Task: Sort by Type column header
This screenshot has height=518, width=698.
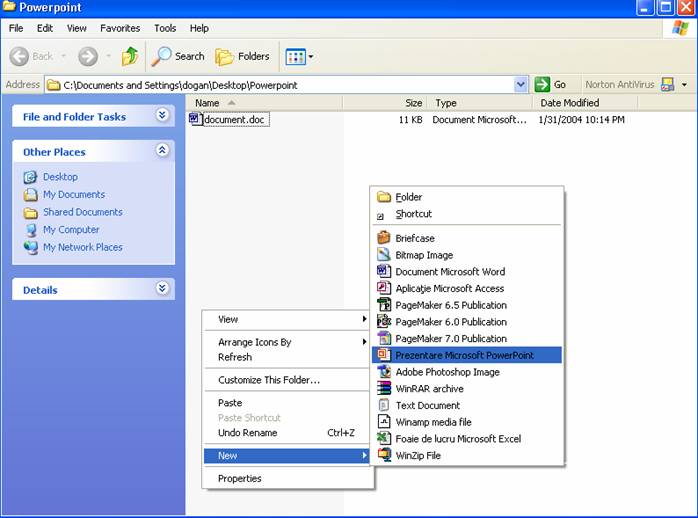Action: tap(480, 103)
